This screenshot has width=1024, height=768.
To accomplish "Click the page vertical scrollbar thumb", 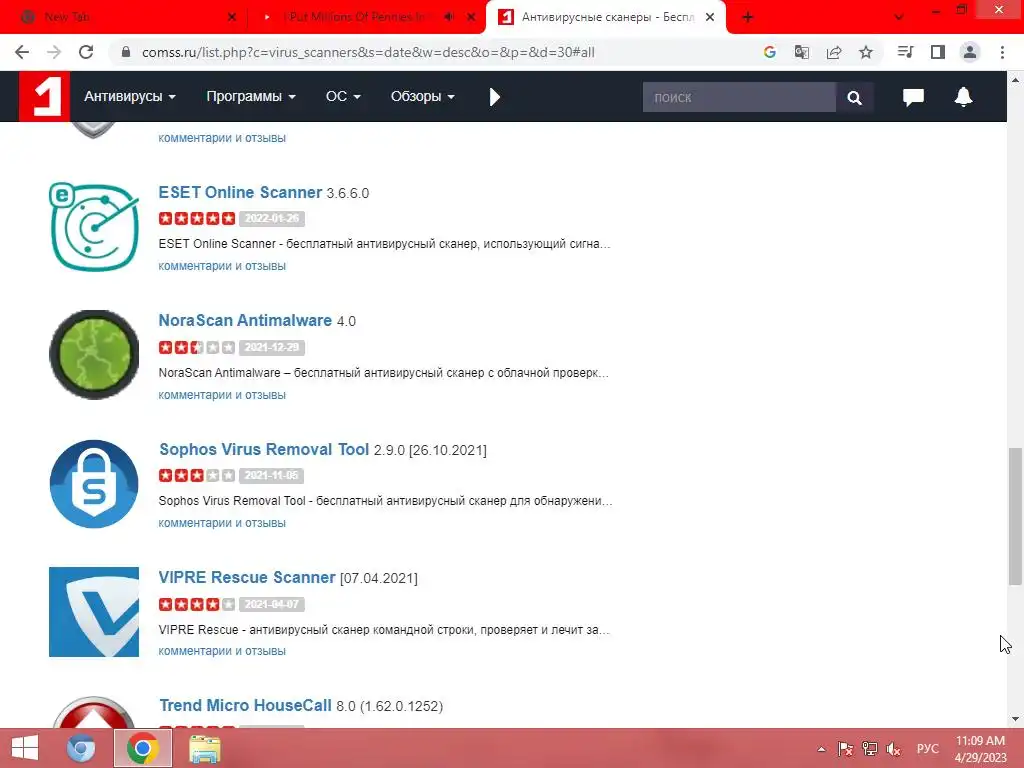I will (1015, 516).
